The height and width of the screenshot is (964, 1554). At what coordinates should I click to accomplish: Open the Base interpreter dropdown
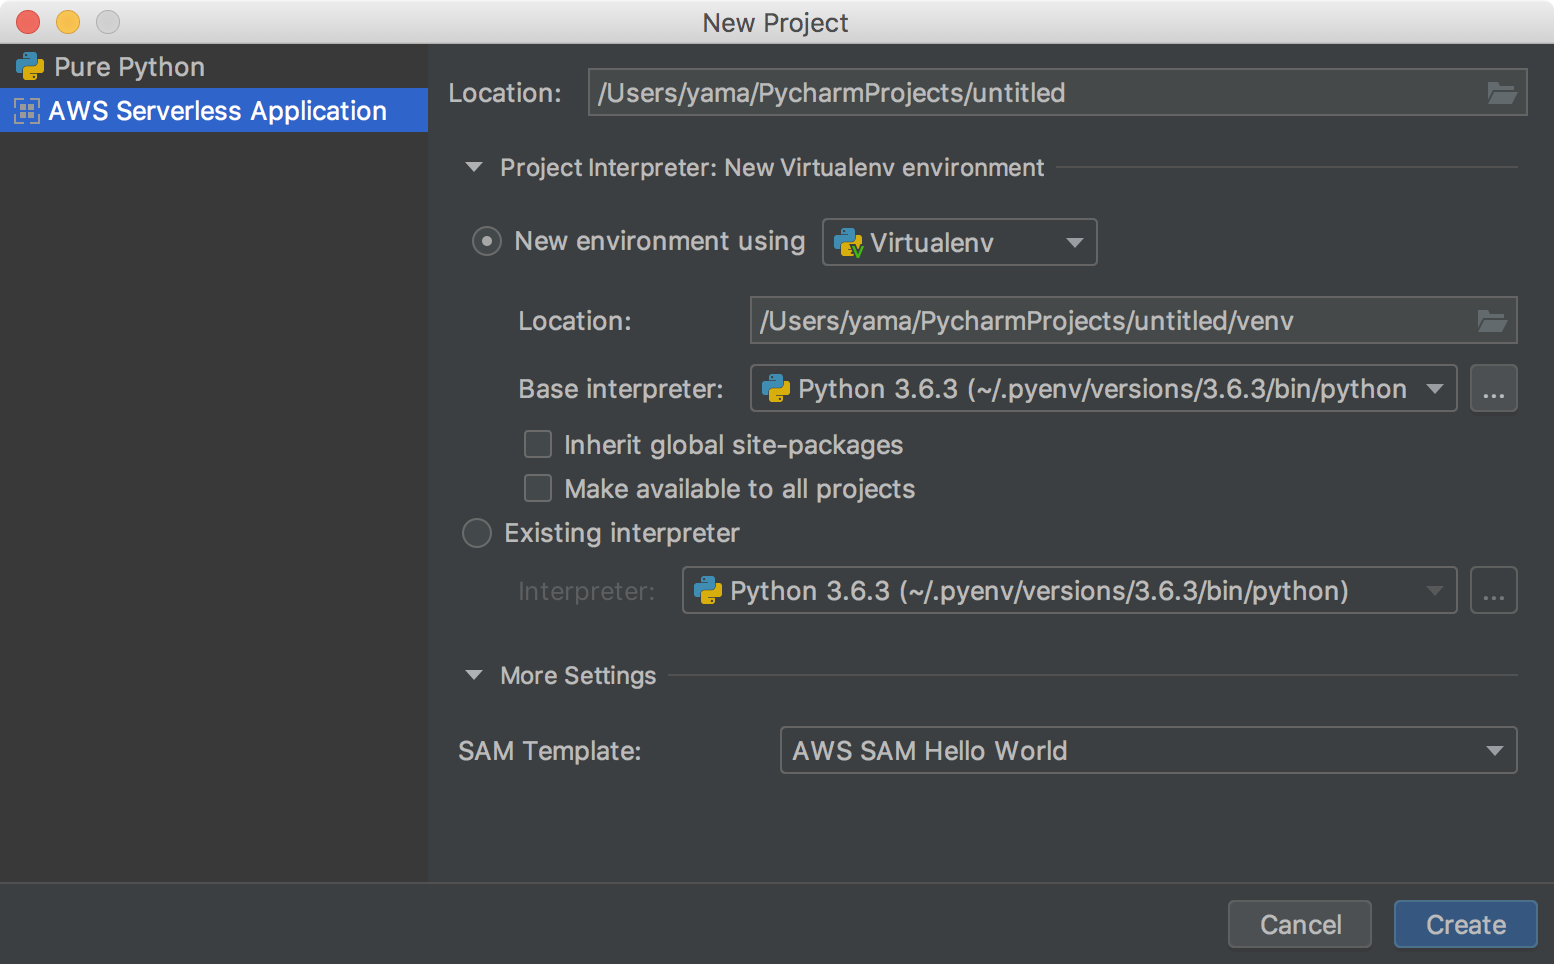pos(1104,388)
